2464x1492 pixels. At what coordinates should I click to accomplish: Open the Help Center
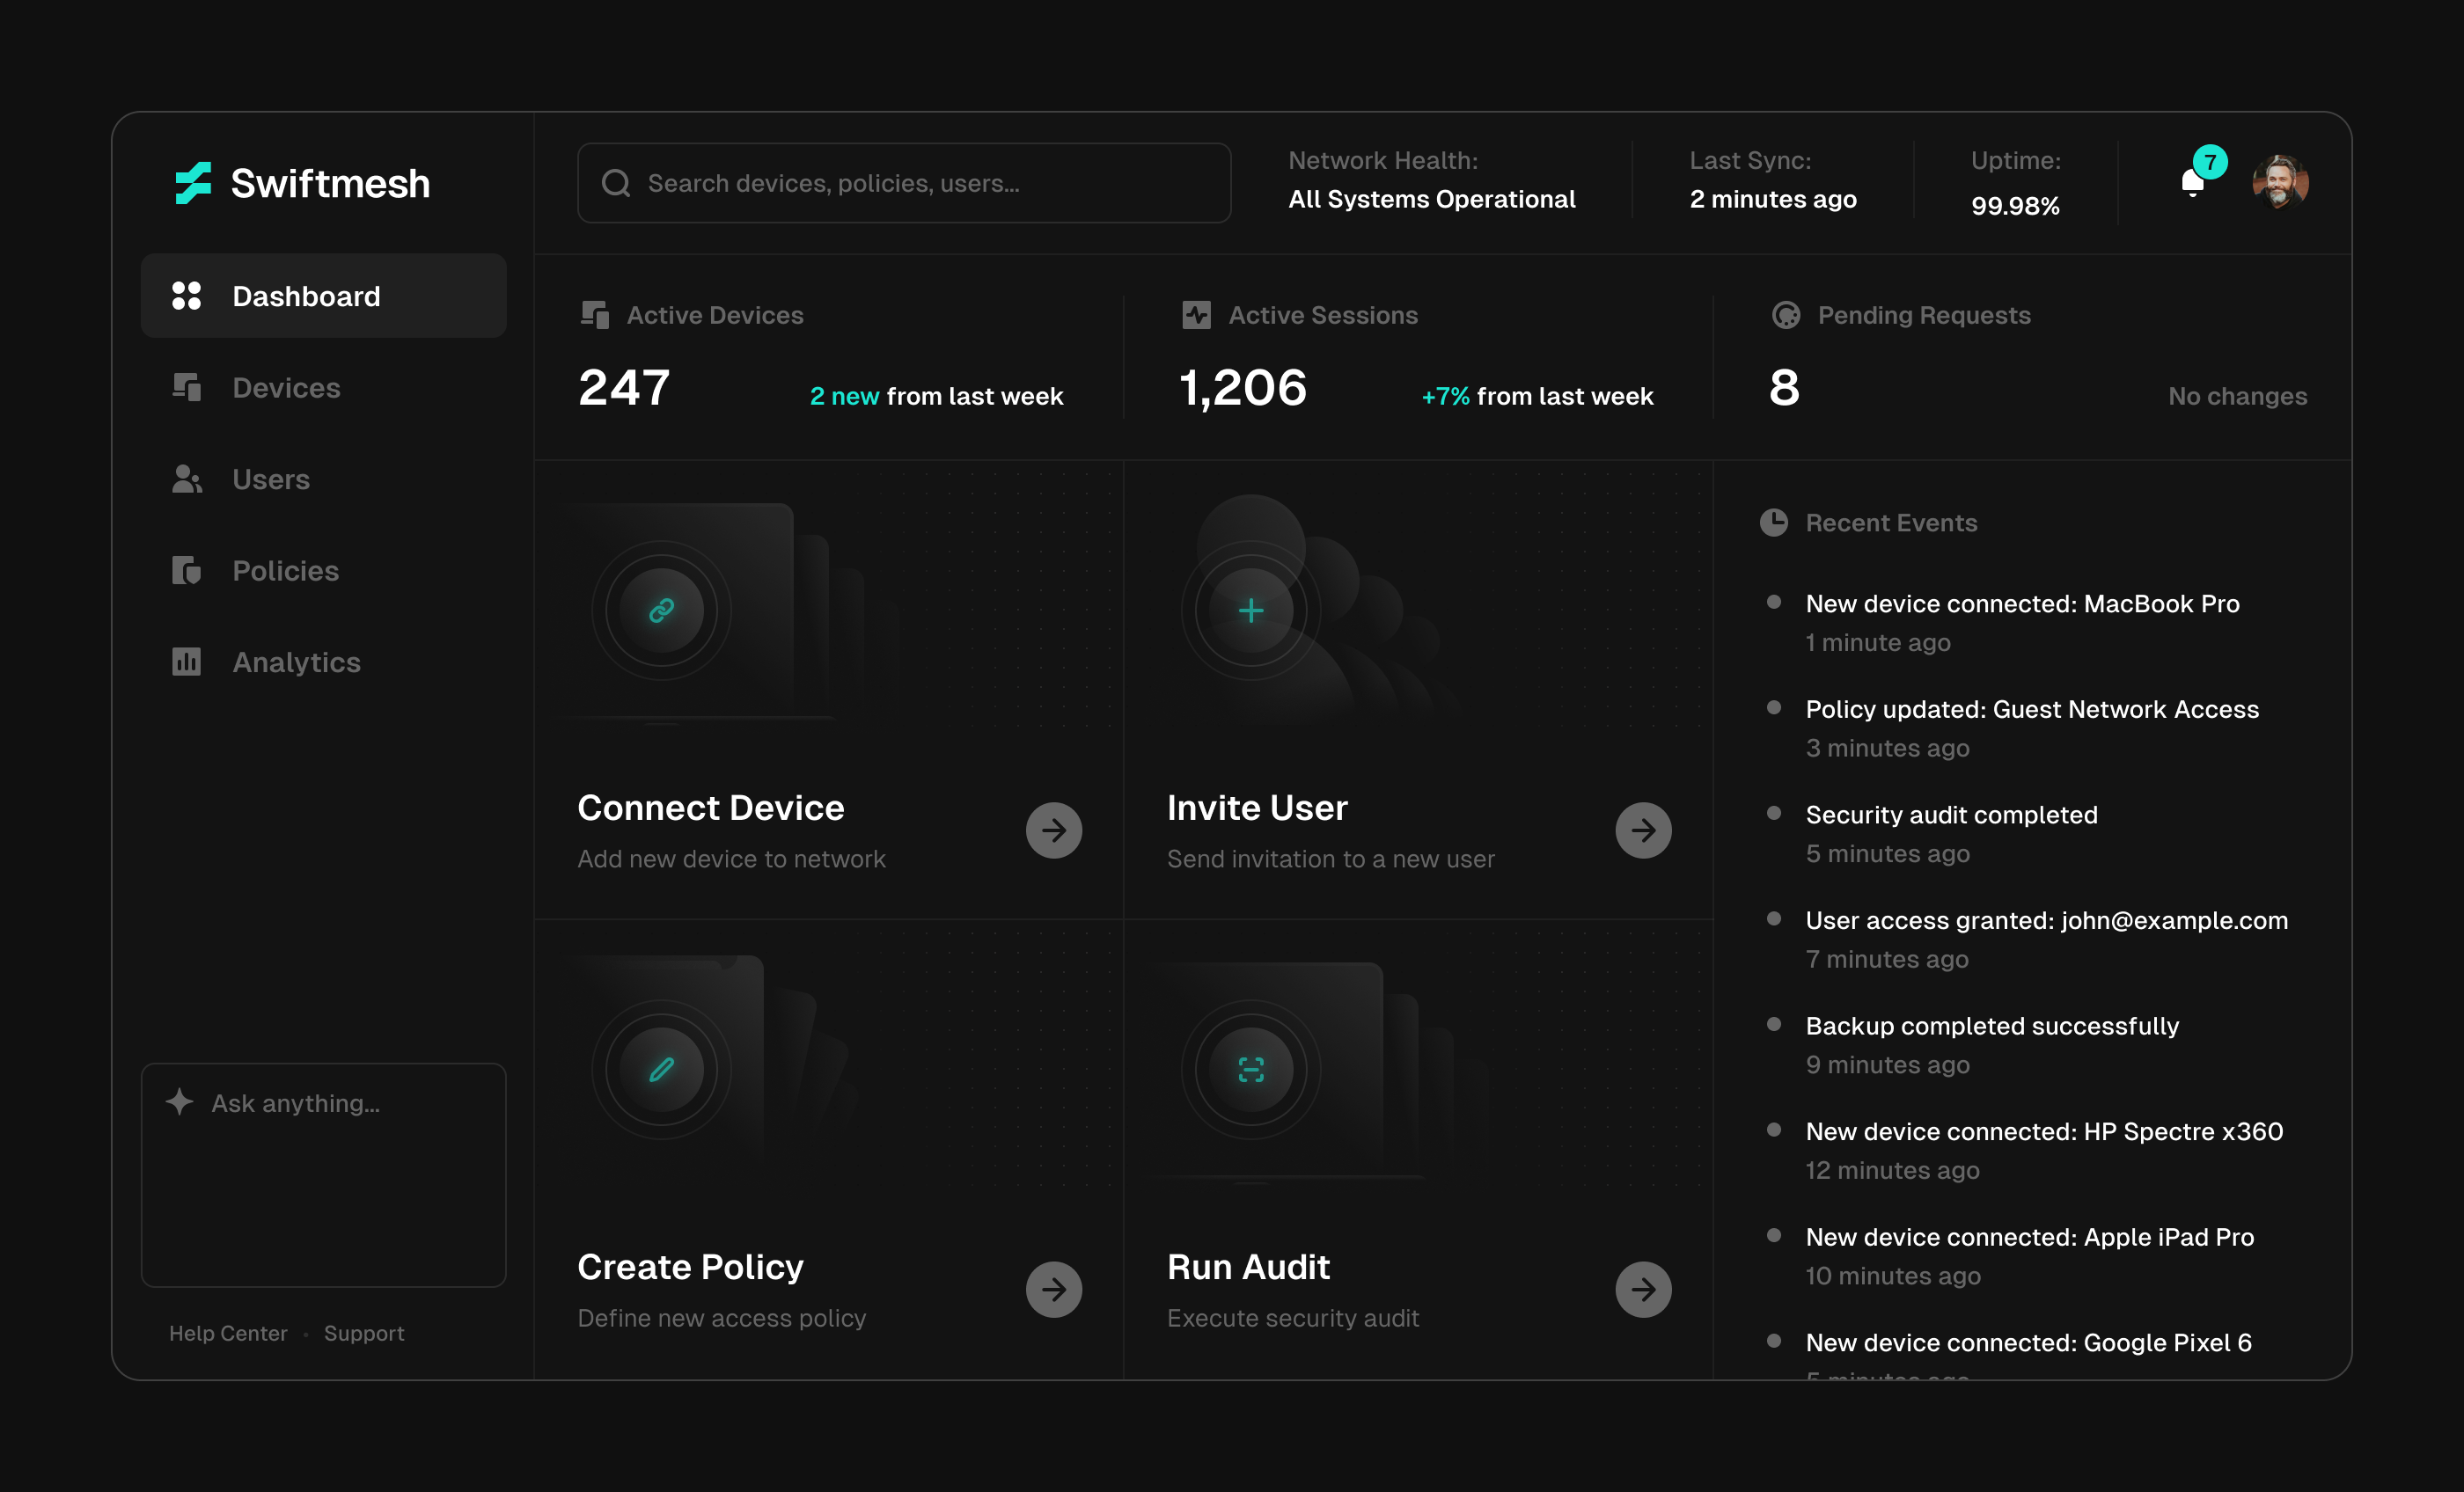(x=228, y=1333)
